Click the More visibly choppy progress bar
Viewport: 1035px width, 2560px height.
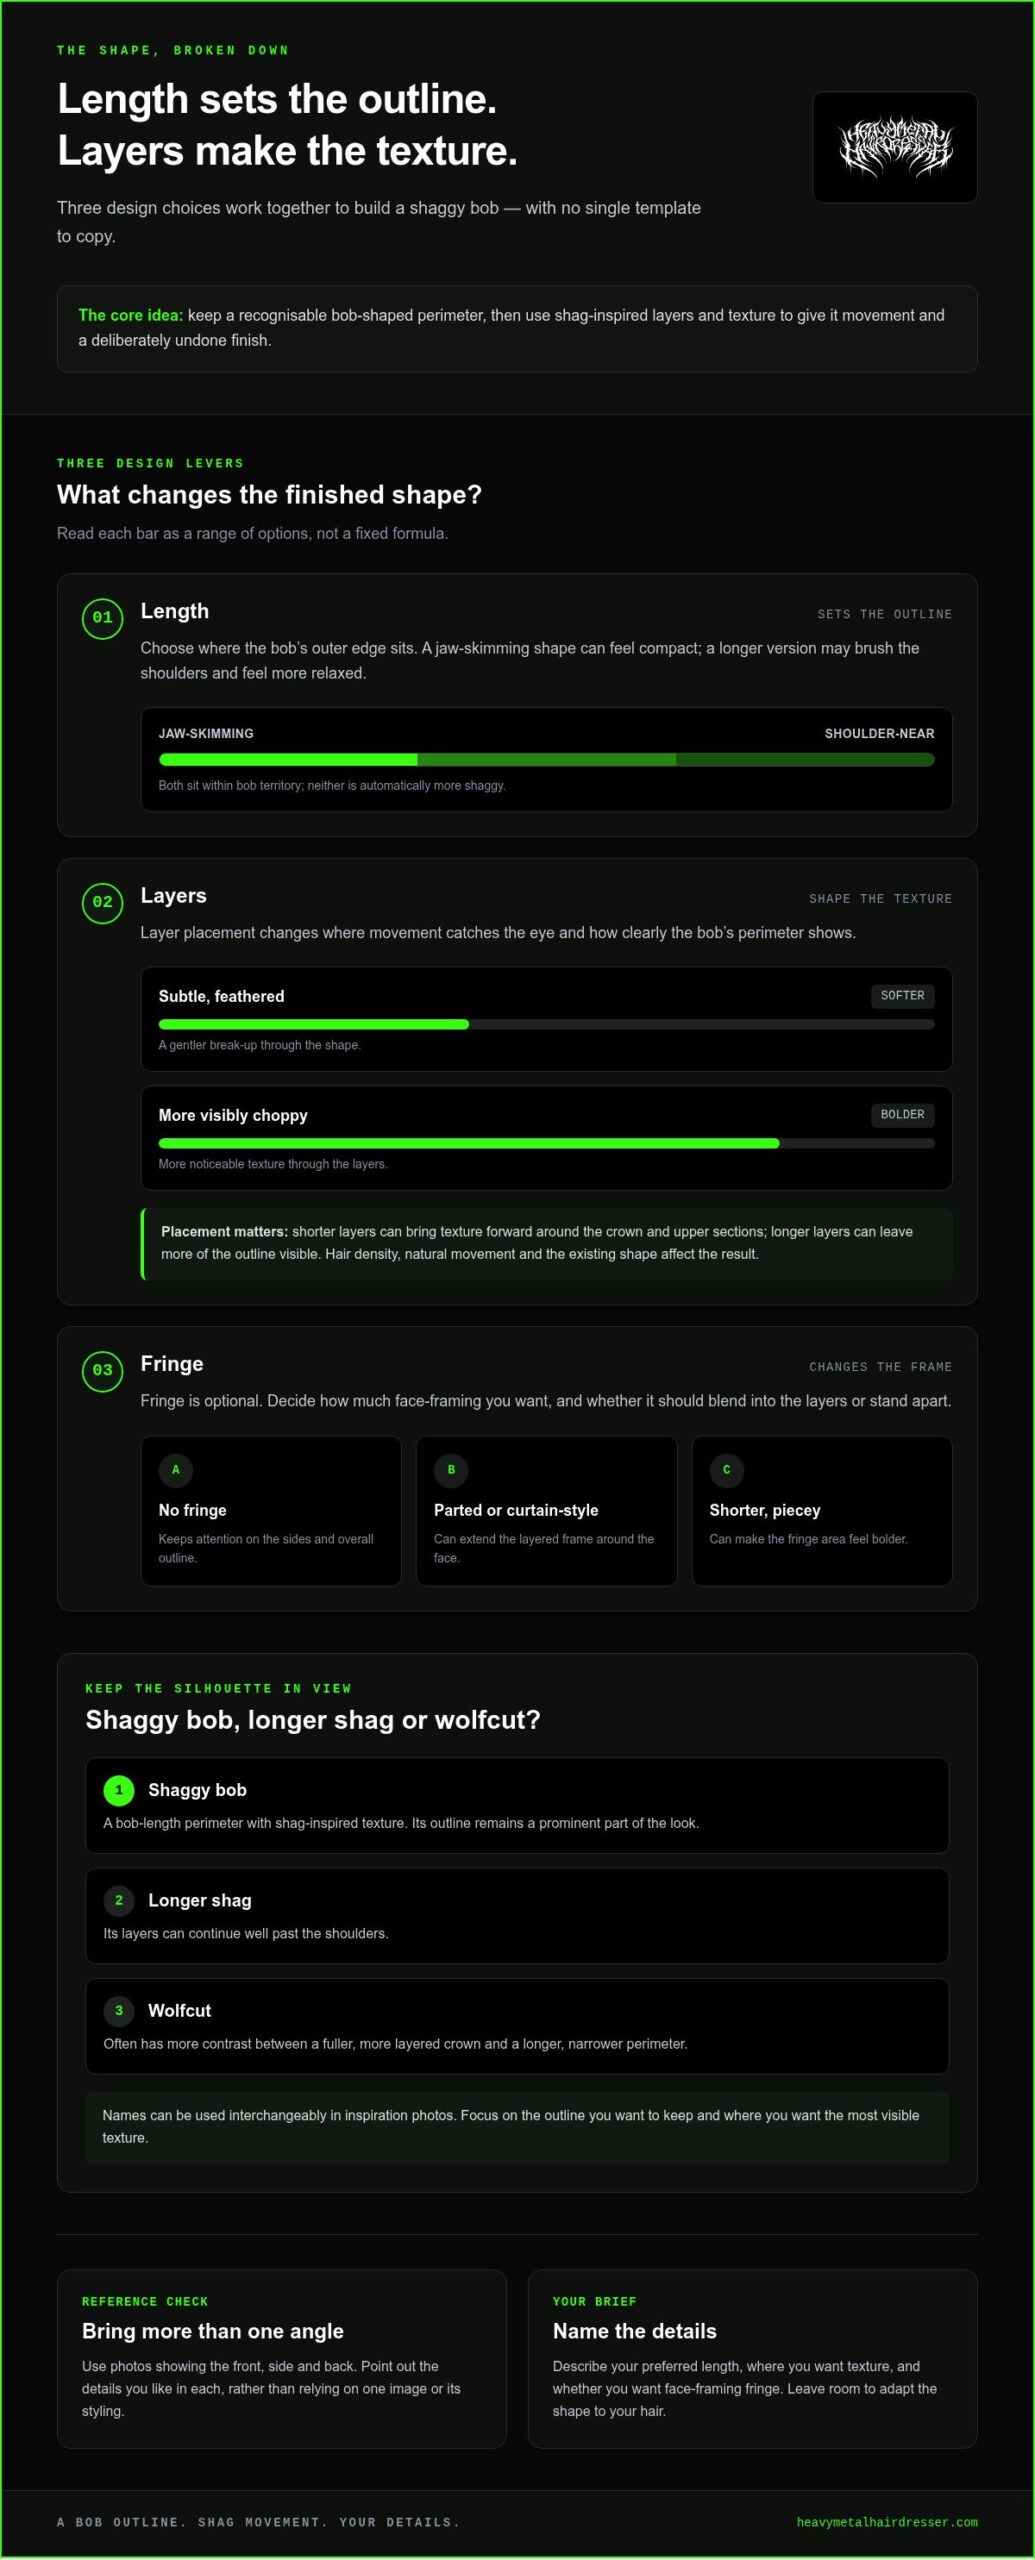point(546,1143)
